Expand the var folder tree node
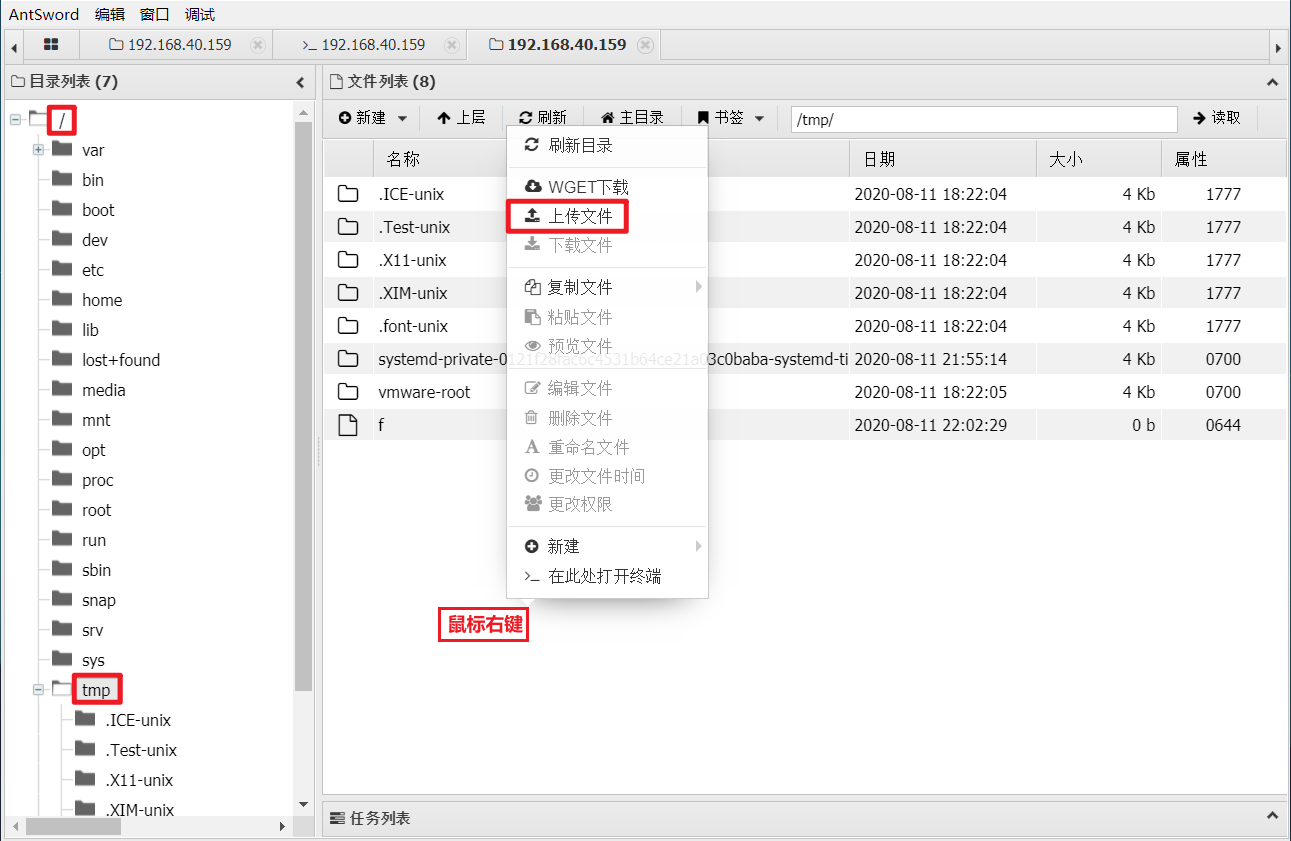The image size is (1291, 841). point(38,150)
